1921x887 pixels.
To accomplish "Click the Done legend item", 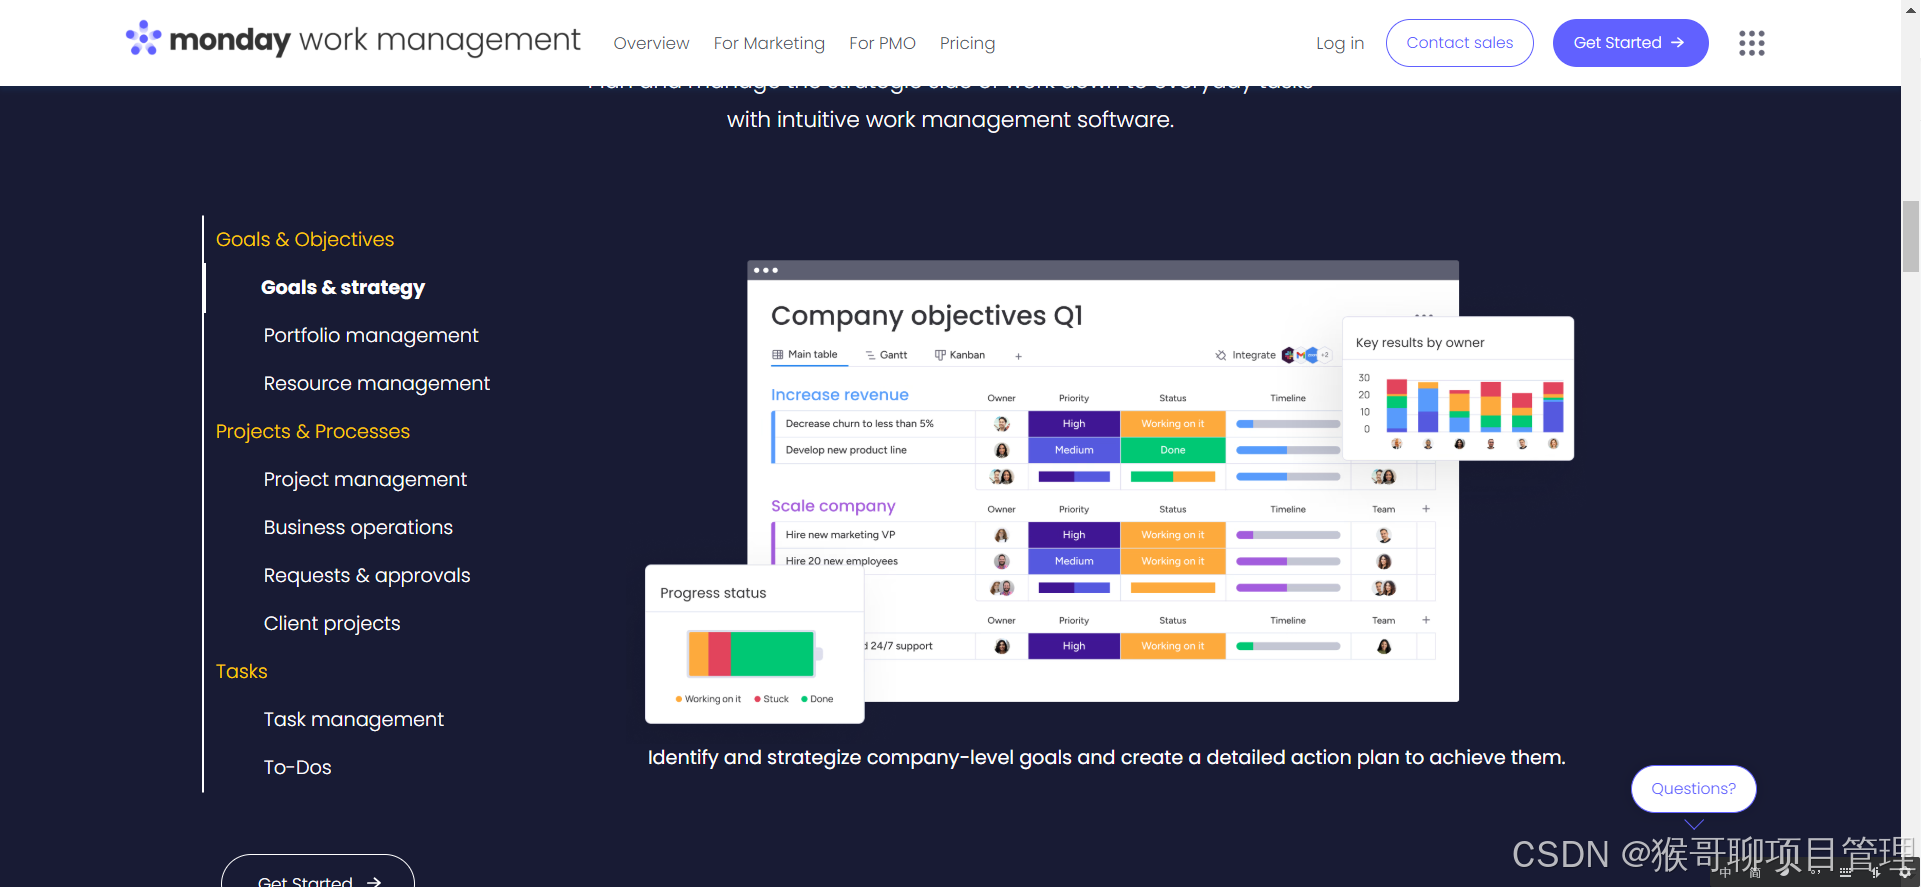I will tap(817, 699).
